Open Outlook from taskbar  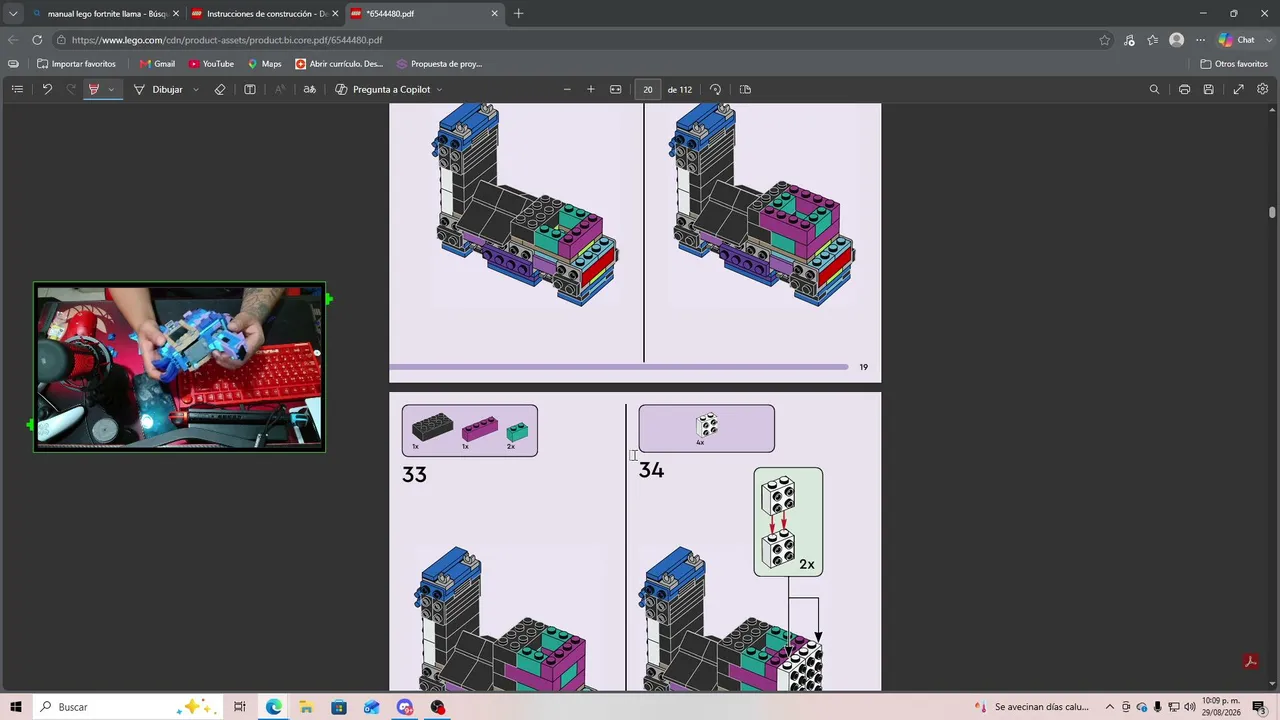(372, 707)
